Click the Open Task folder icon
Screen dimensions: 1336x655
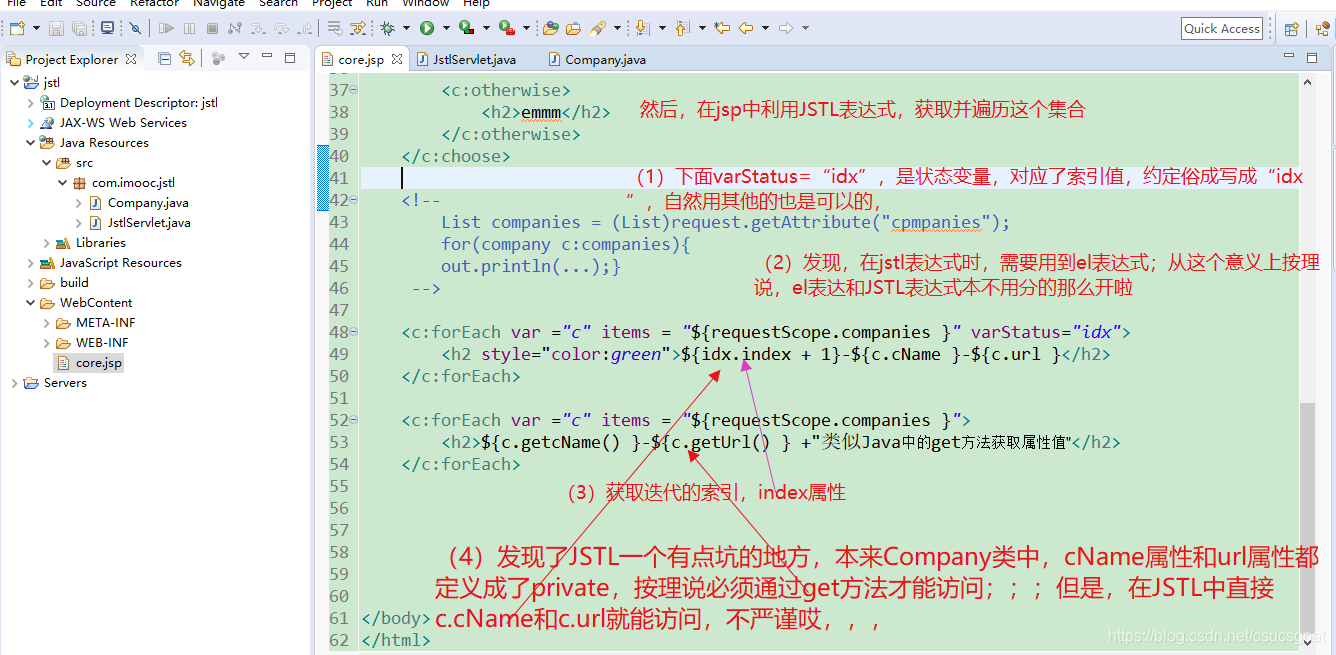(573, 28)
